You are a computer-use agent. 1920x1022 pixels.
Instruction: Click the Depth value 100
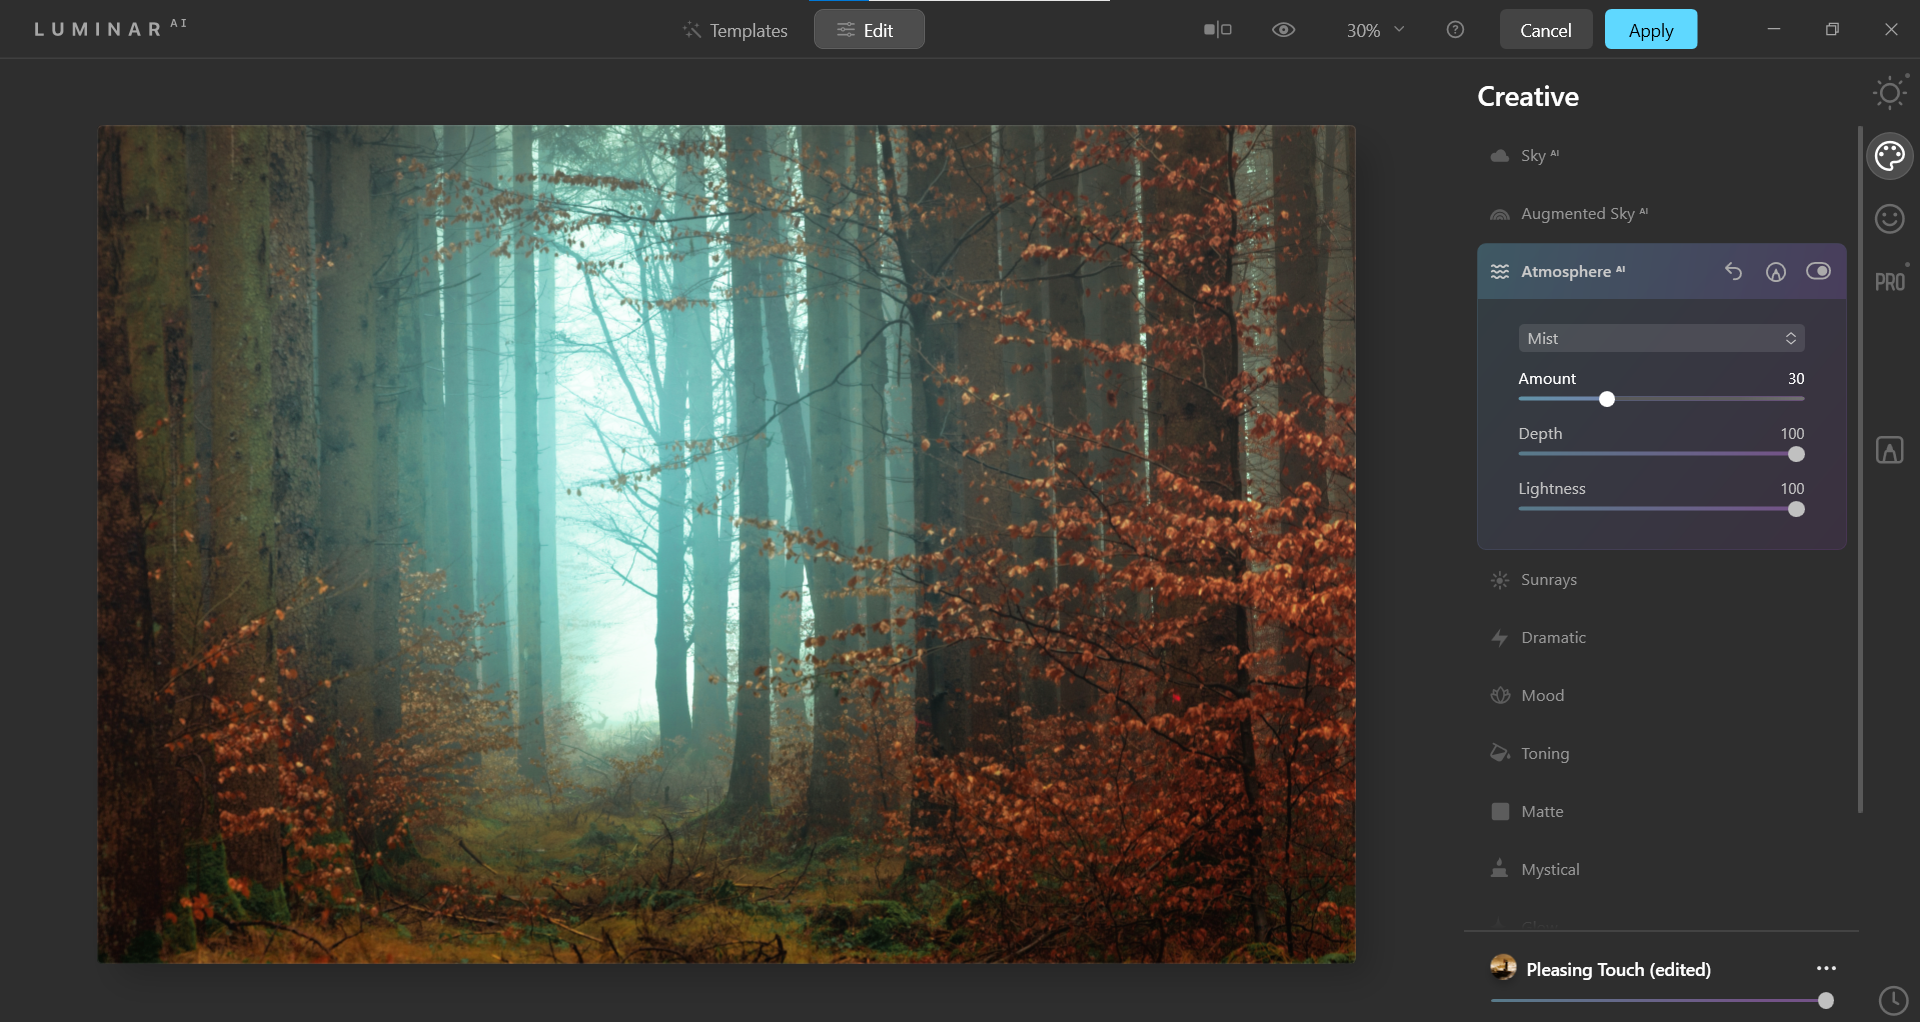click(1792, 433)
